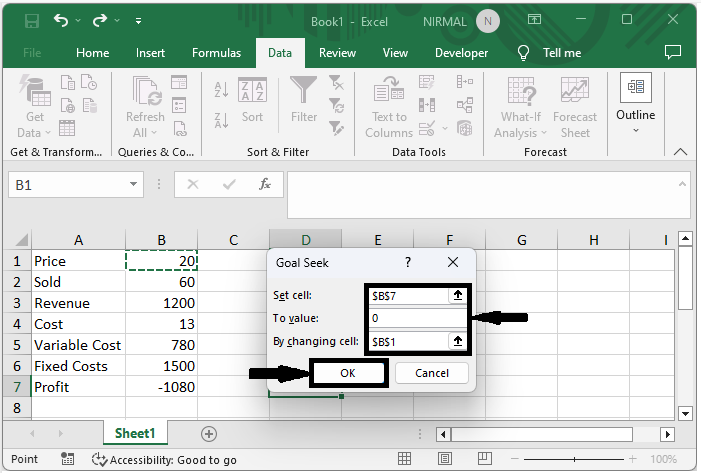Collapse the ribbon with the chevron
Viewport: 701px width, 473px height.
680,152
